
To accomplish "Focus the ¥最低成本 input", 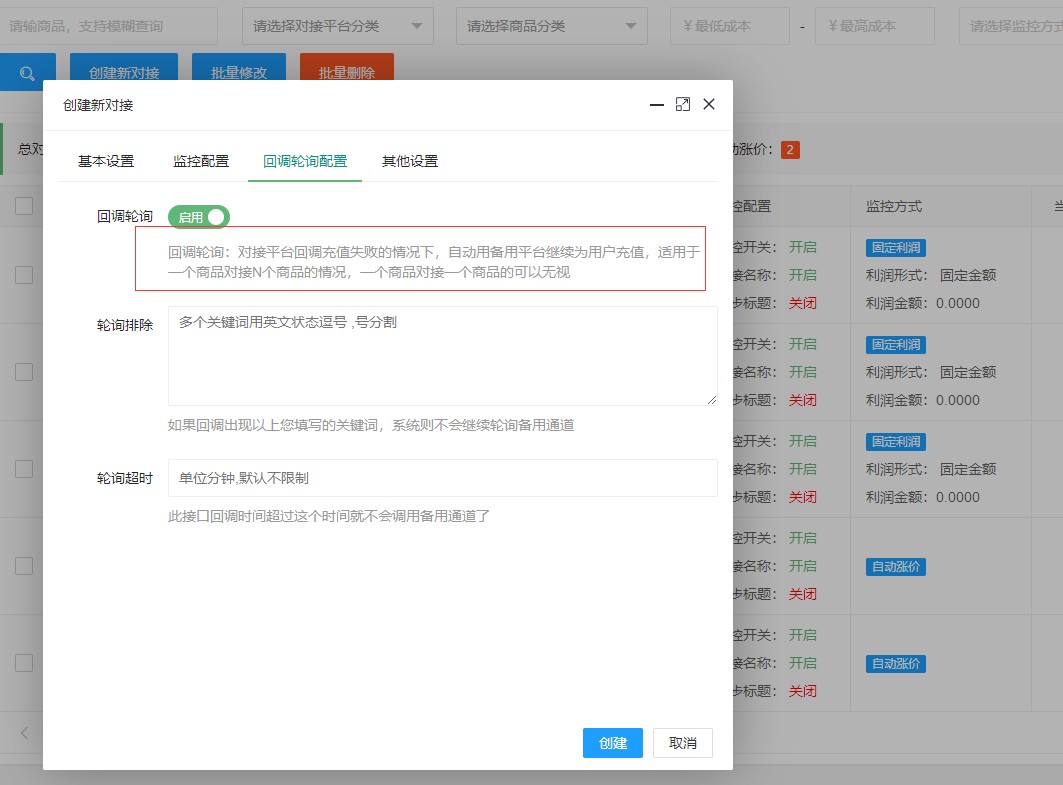I will [730, 26].
